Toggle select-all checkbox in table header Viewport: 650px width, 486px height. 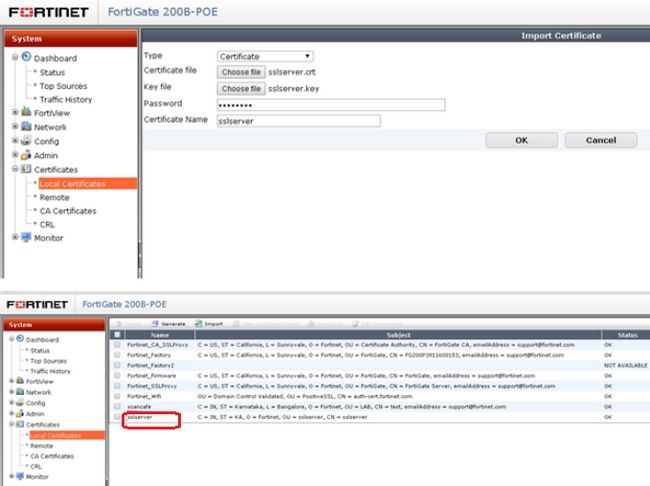pos(117,334)
